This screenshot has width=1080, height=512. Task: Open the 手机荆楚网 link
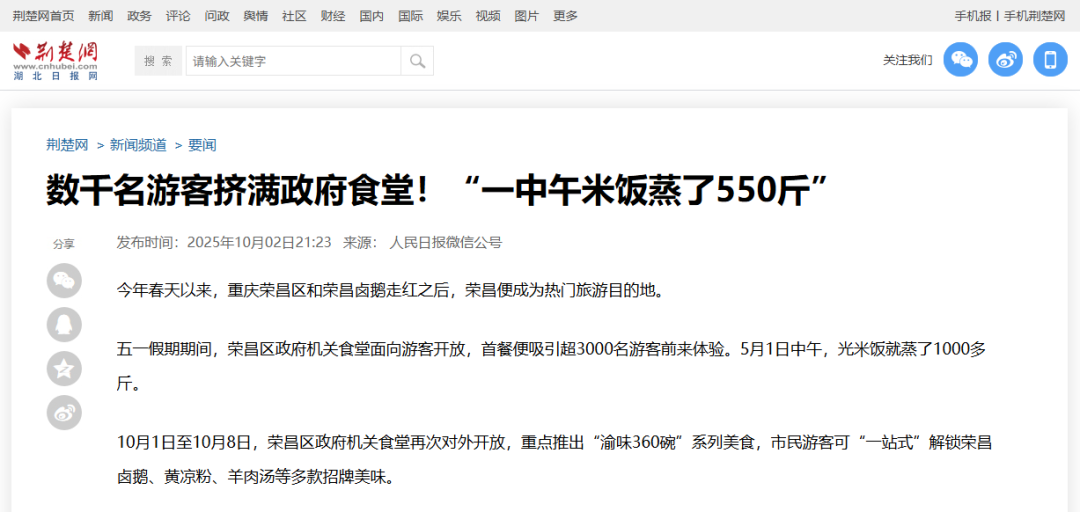tap(1035, 16)
